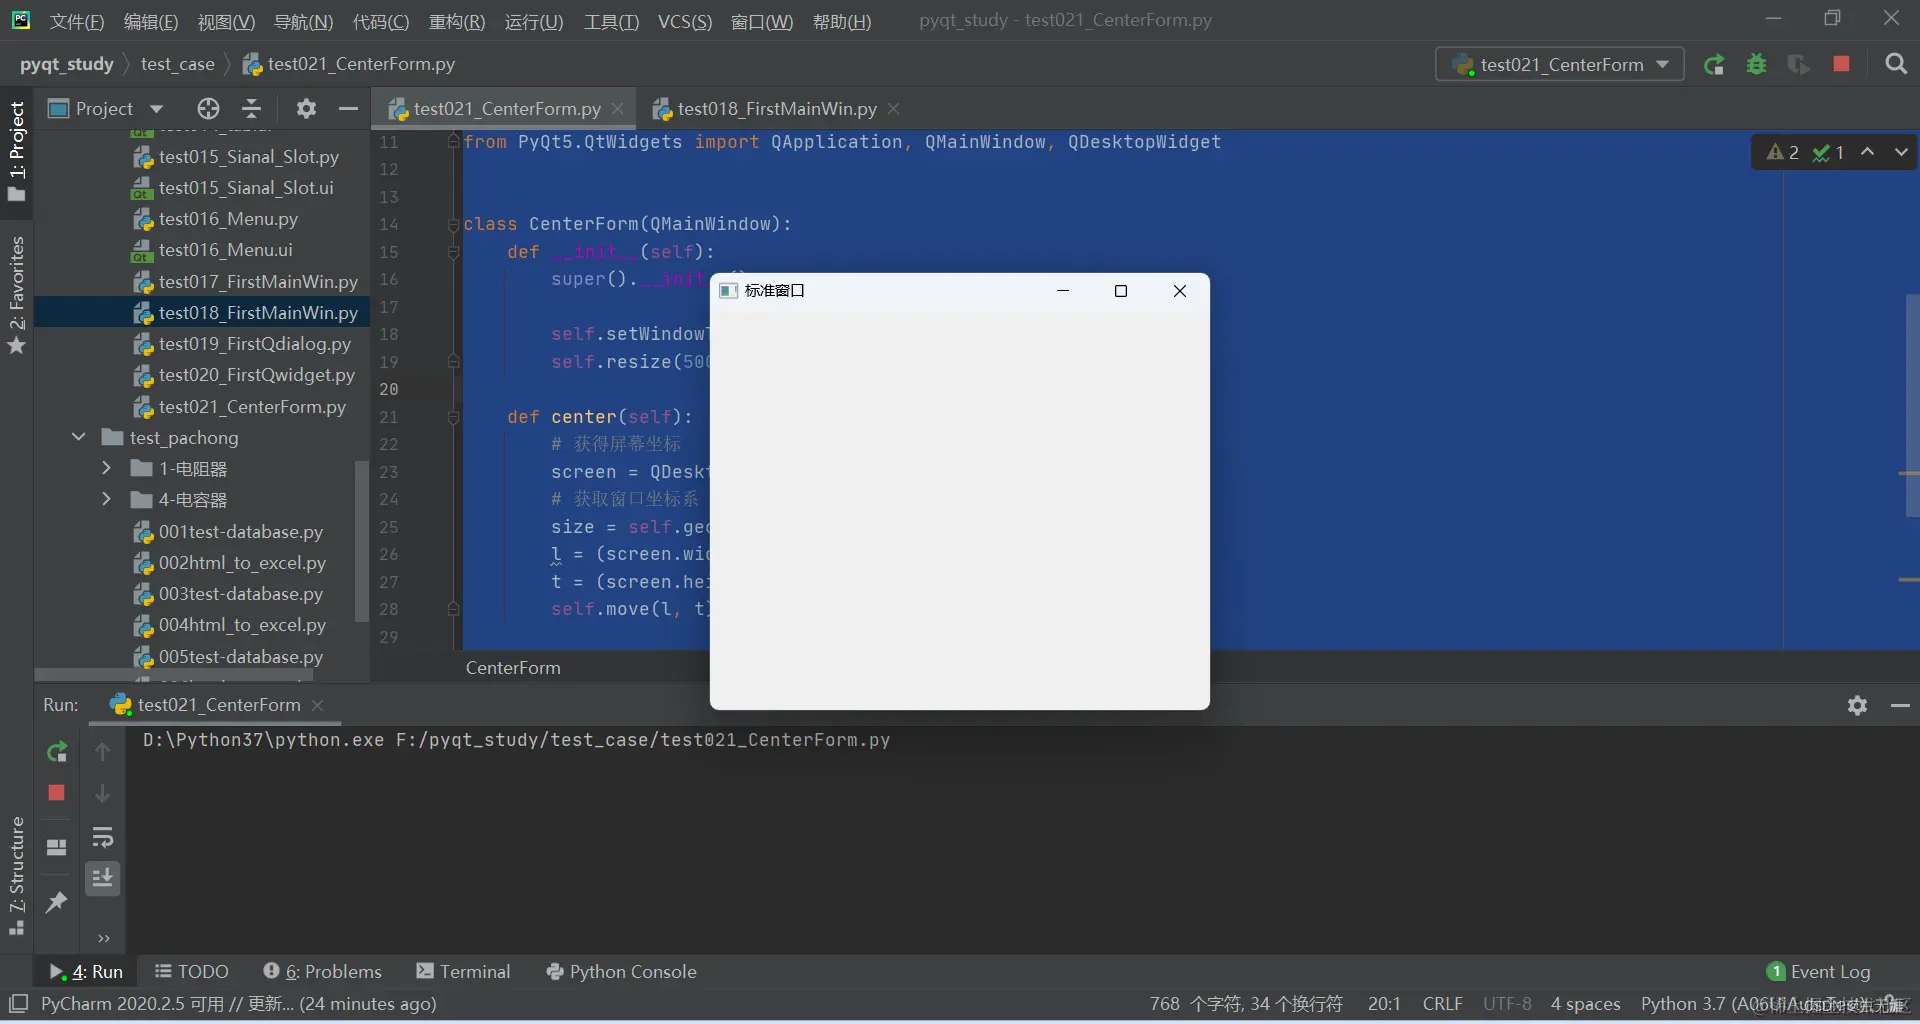Go to next highlighted error arrow
This screenshot has height=1024, width=1920.
[1901, 152]
